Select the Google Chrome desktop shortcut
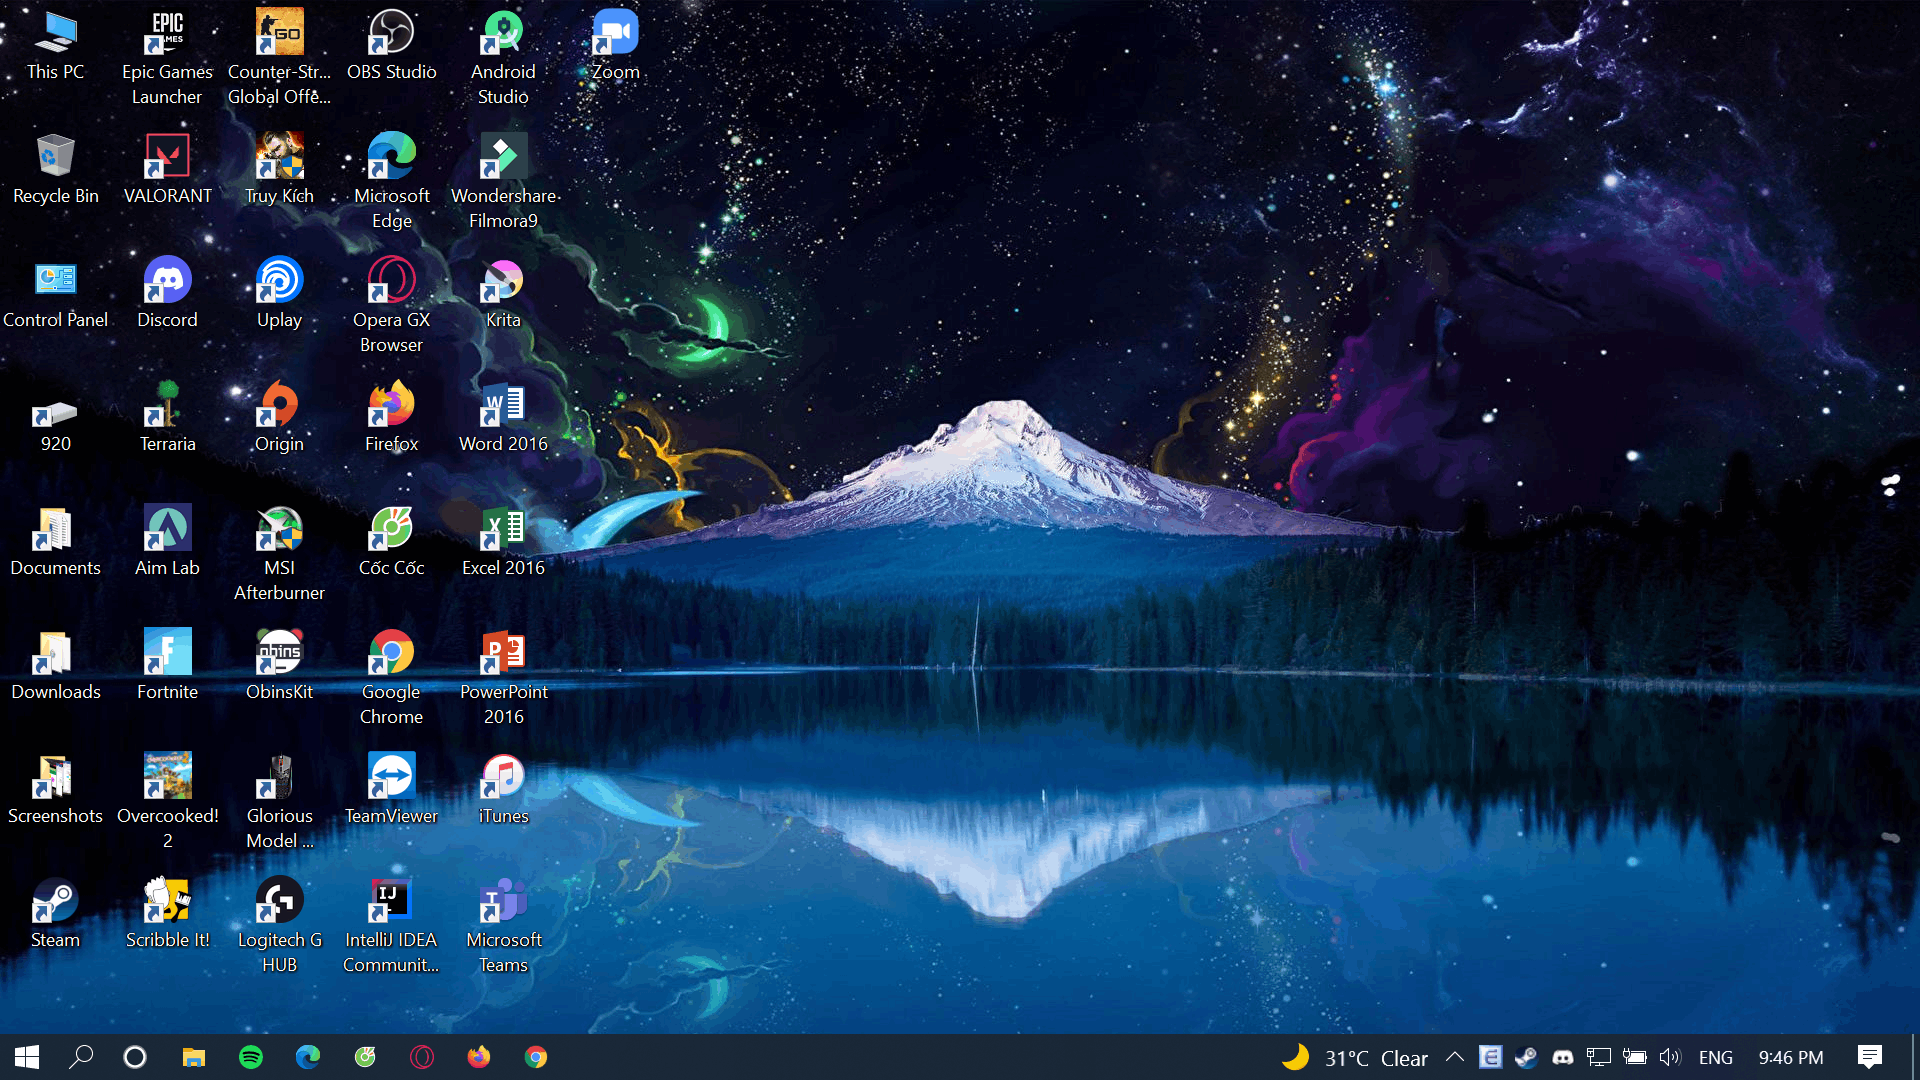Screen dimensions: 1920x1080 [x=391, y=678]
